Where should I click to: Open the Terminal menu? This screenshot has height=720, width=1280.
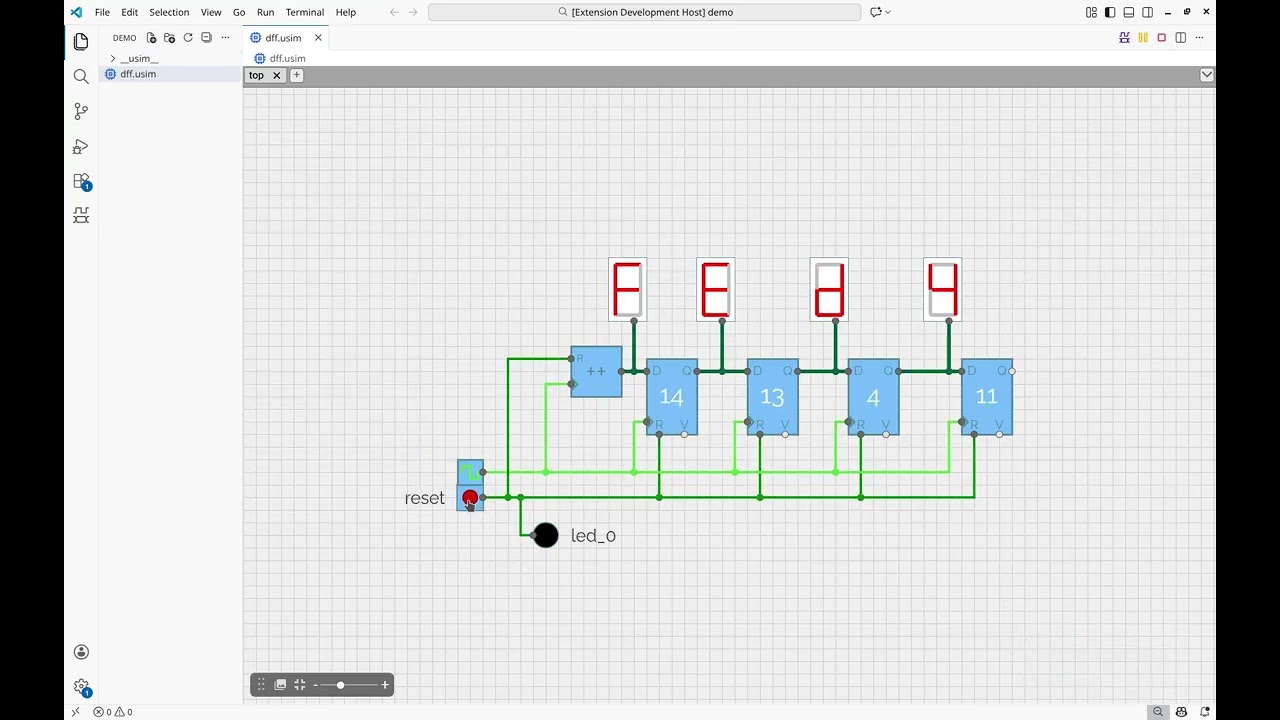pos(305,12)
